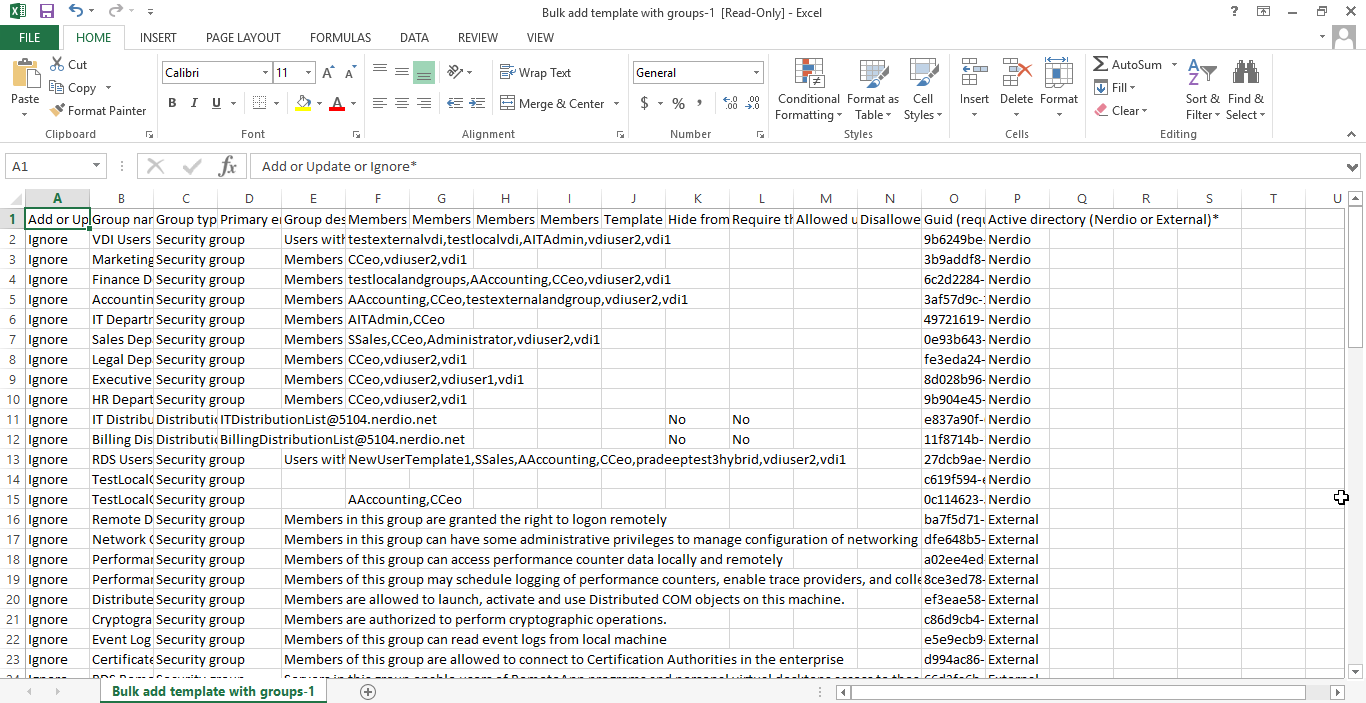This screenshot has width=1366, height=703.
Task: Open the Format cells menu
Action: [x=1058, y=89]
